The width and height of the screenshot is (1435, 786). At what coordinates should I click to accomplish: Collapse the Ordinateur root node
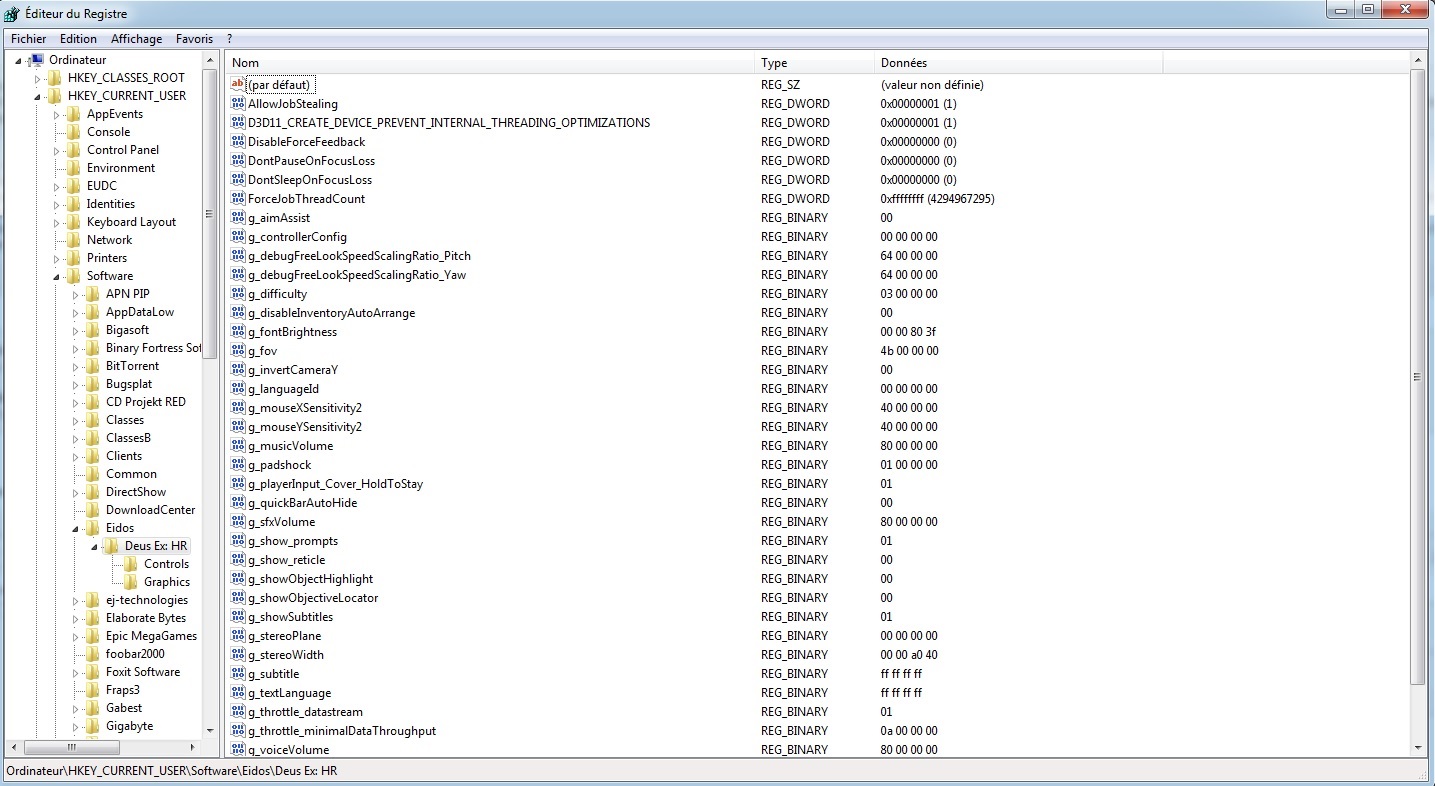coord(19,61)
